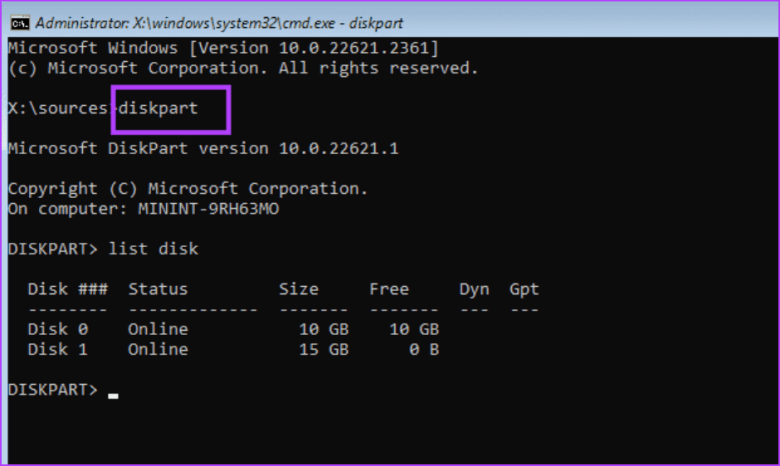Screen dimensions: 780x466
Task: Click the '10 GB' size of Disk 0
Action: [x=324, y=329]
